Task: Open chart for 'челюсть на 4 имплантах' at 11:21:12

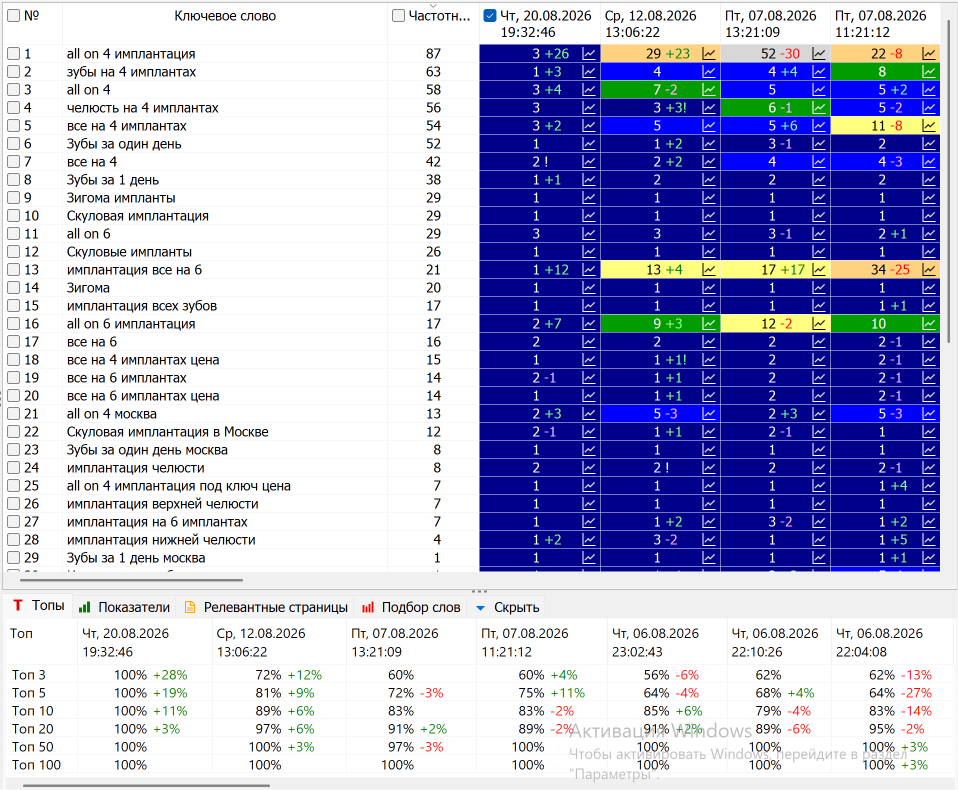Action: (x=929, y=108)
